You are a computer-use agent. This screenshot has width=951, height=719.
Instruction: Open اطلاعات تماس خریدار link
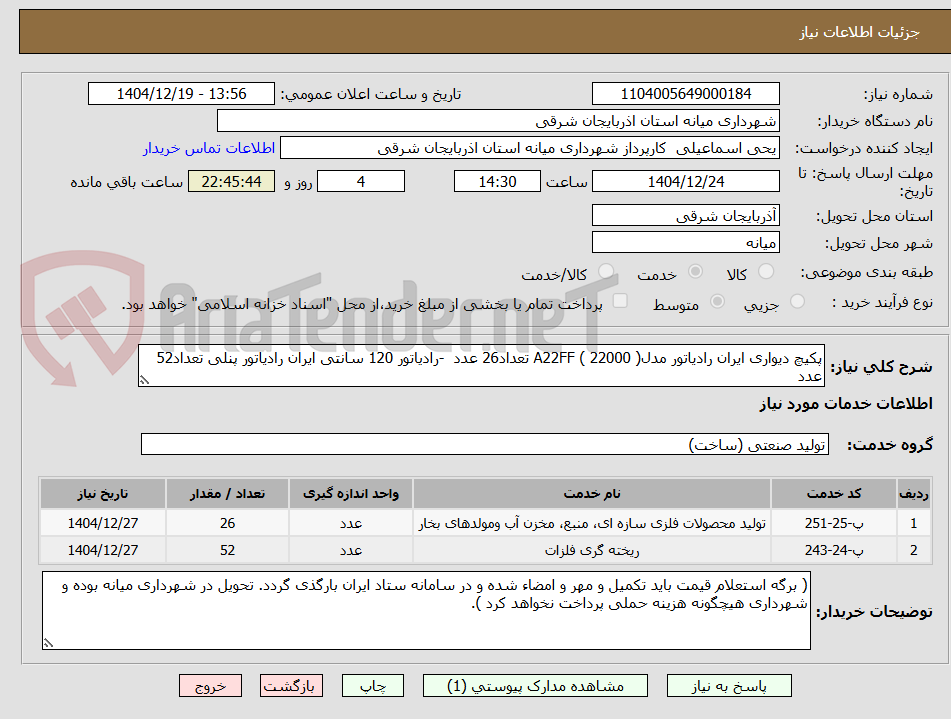[209, 148]
